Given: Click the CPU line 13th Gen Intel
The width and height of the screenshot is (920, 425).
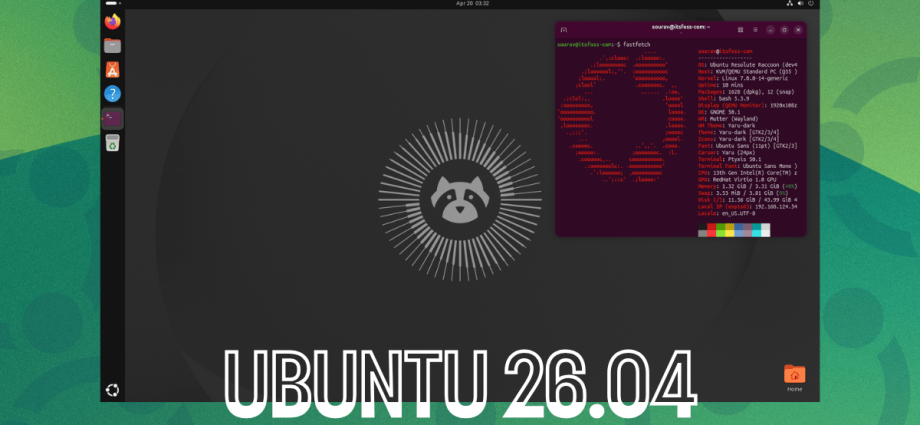Looking at the screenshot, I should [x=748, y=173].
